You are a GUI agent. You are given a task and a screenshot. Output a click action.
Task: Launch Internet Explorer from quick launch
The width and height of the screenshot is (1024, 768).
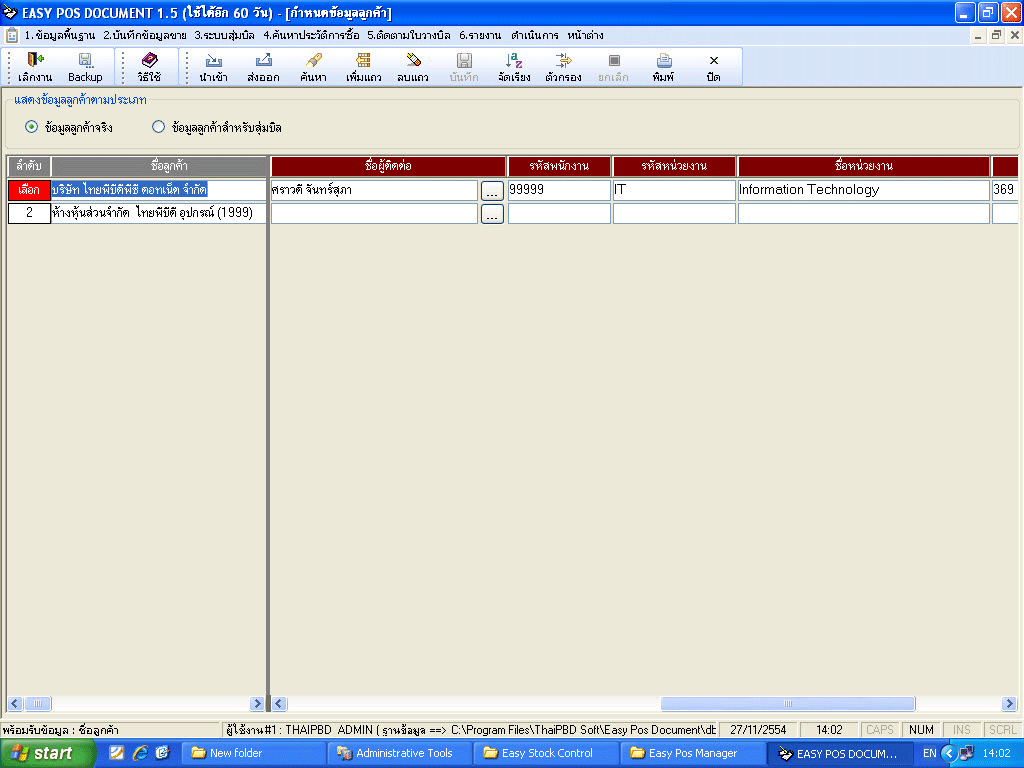tap(140, 752)
